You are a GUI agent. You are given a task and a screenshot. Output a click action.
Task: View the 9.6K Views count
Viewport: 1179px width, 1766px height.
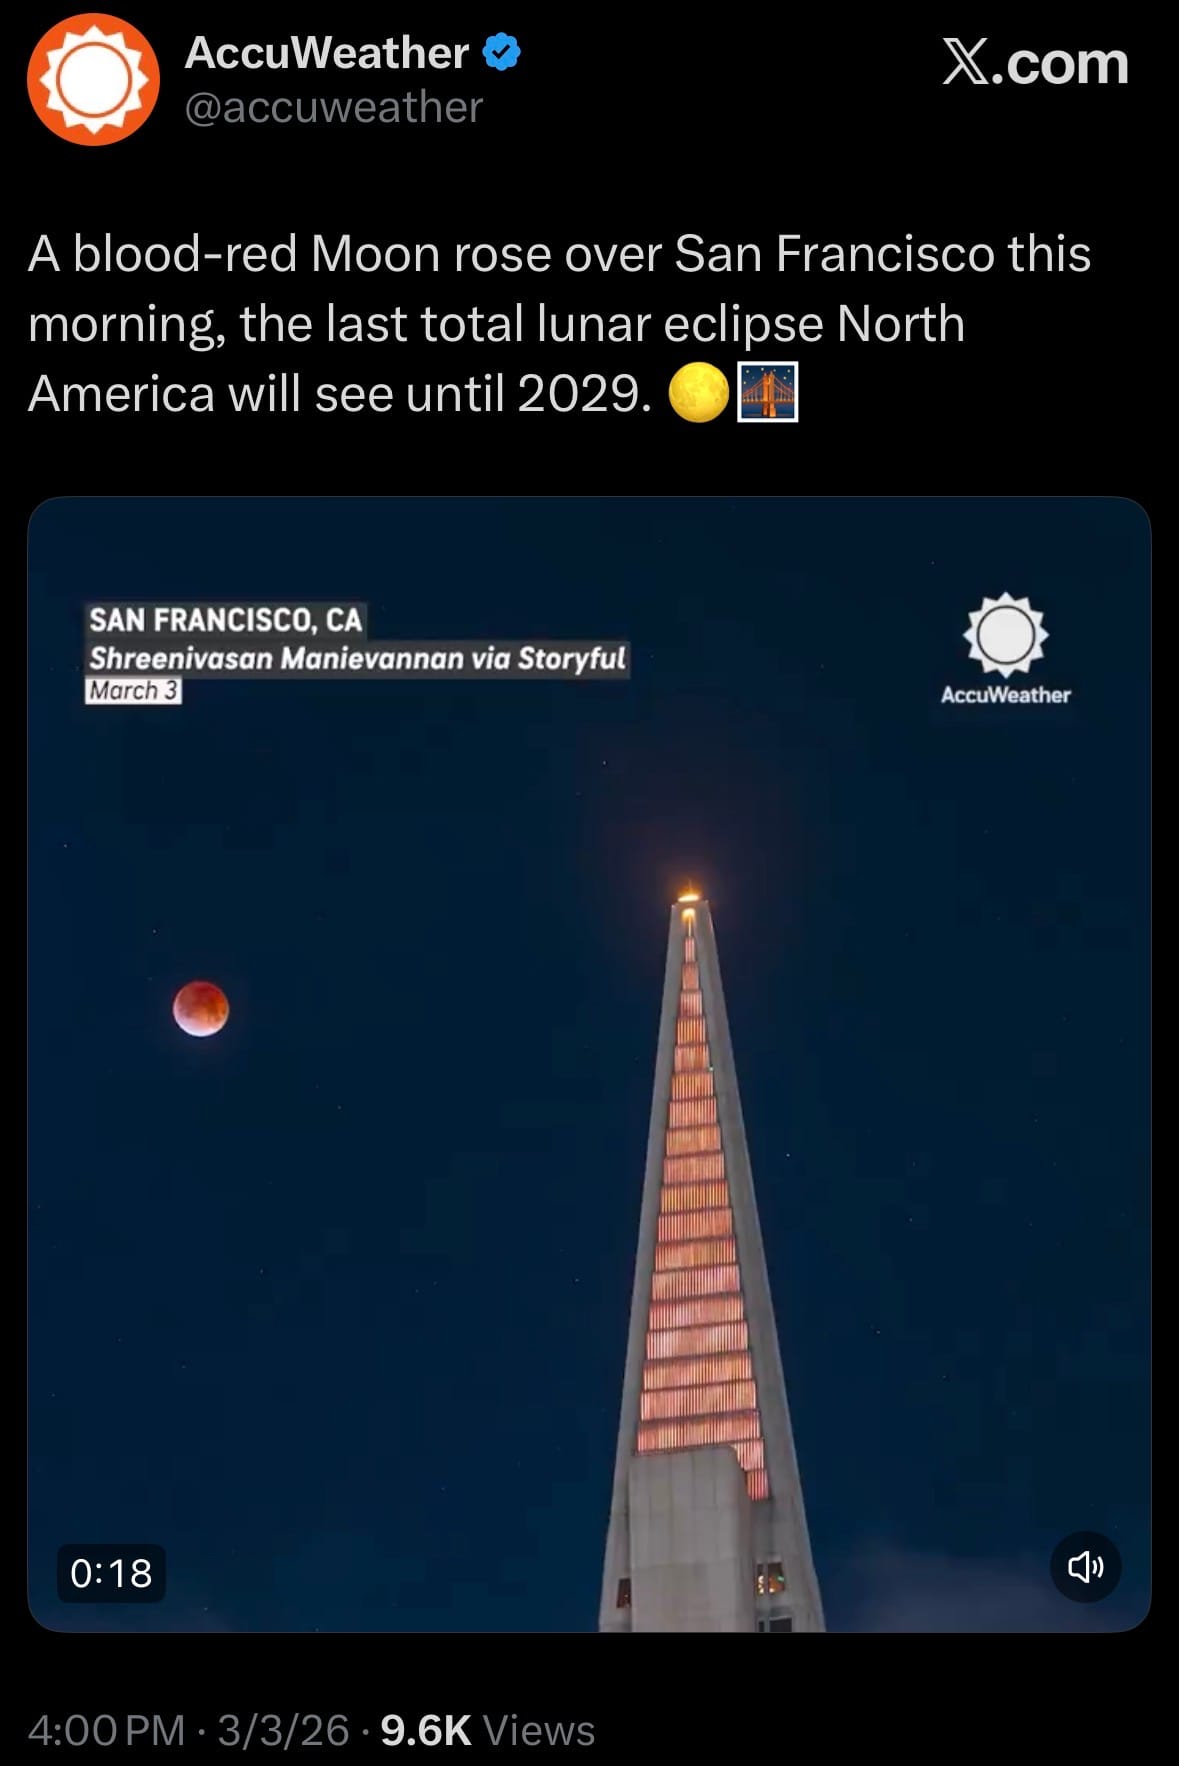click(x=487, y=1730)
